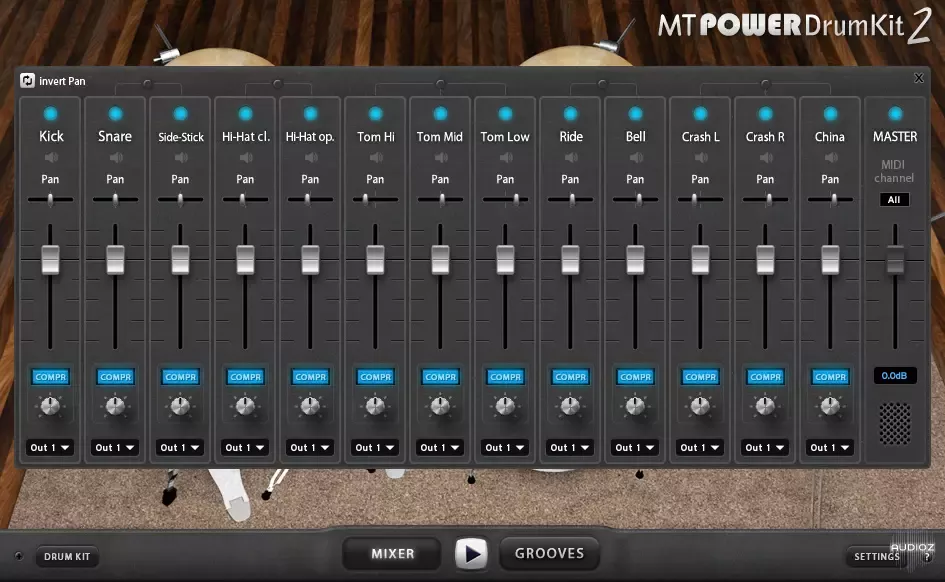Viewport: 945px width, 582px height.
Task: Click the Snare-Side-Stick link circle
Action: 148,84
